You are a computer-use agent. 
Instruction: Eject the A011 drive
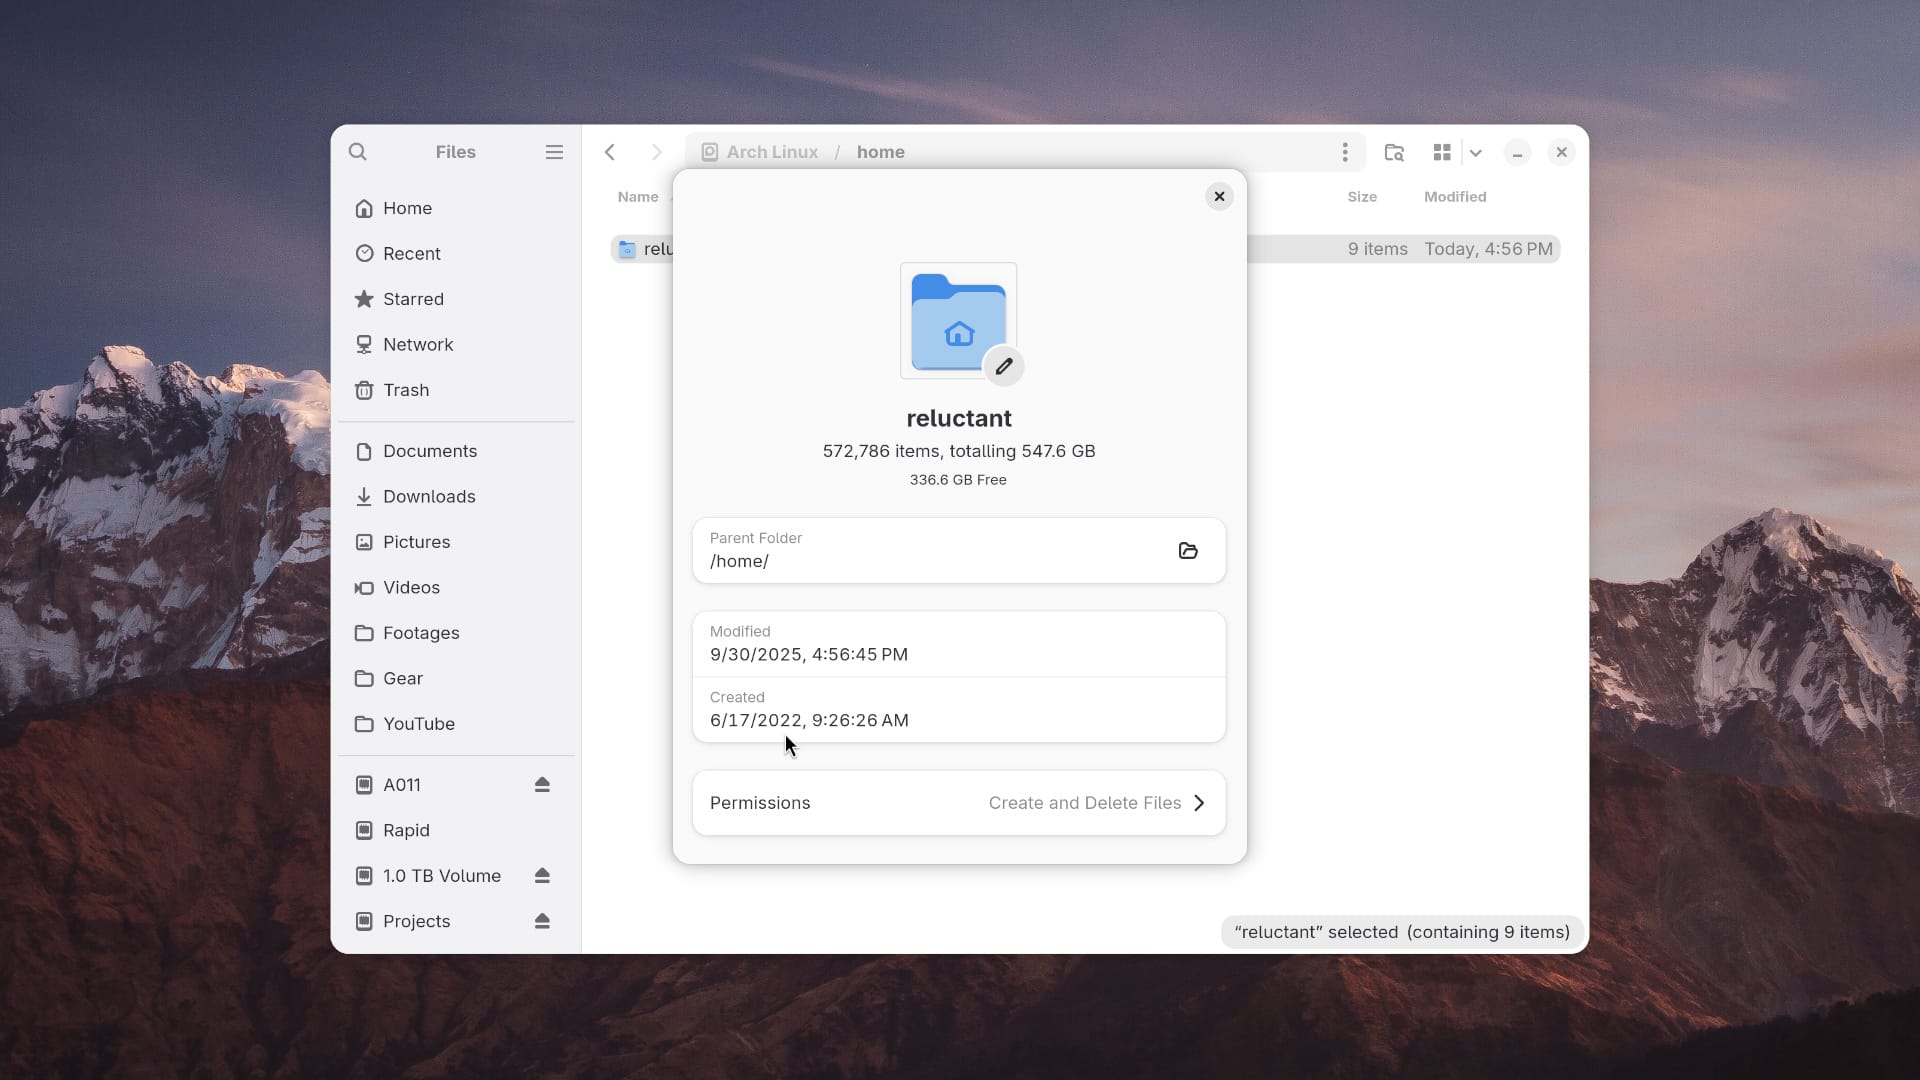pos(542,785)
